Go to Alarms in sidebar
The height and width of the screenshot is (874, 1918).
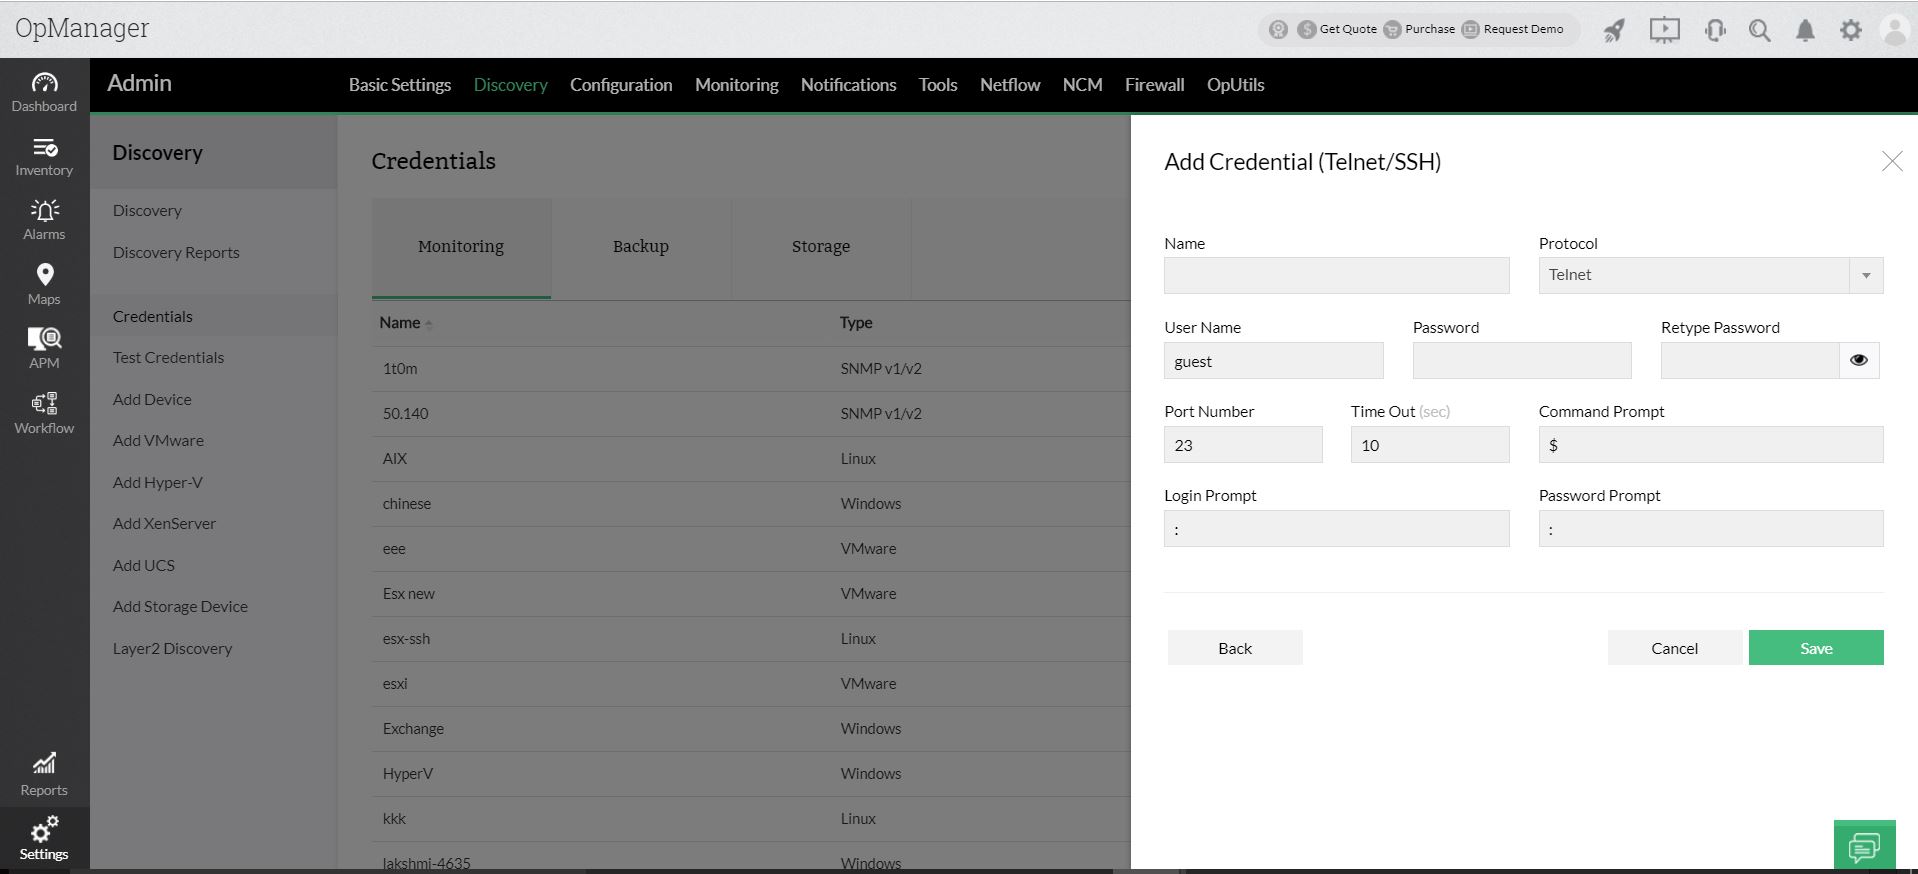[44, 219]
